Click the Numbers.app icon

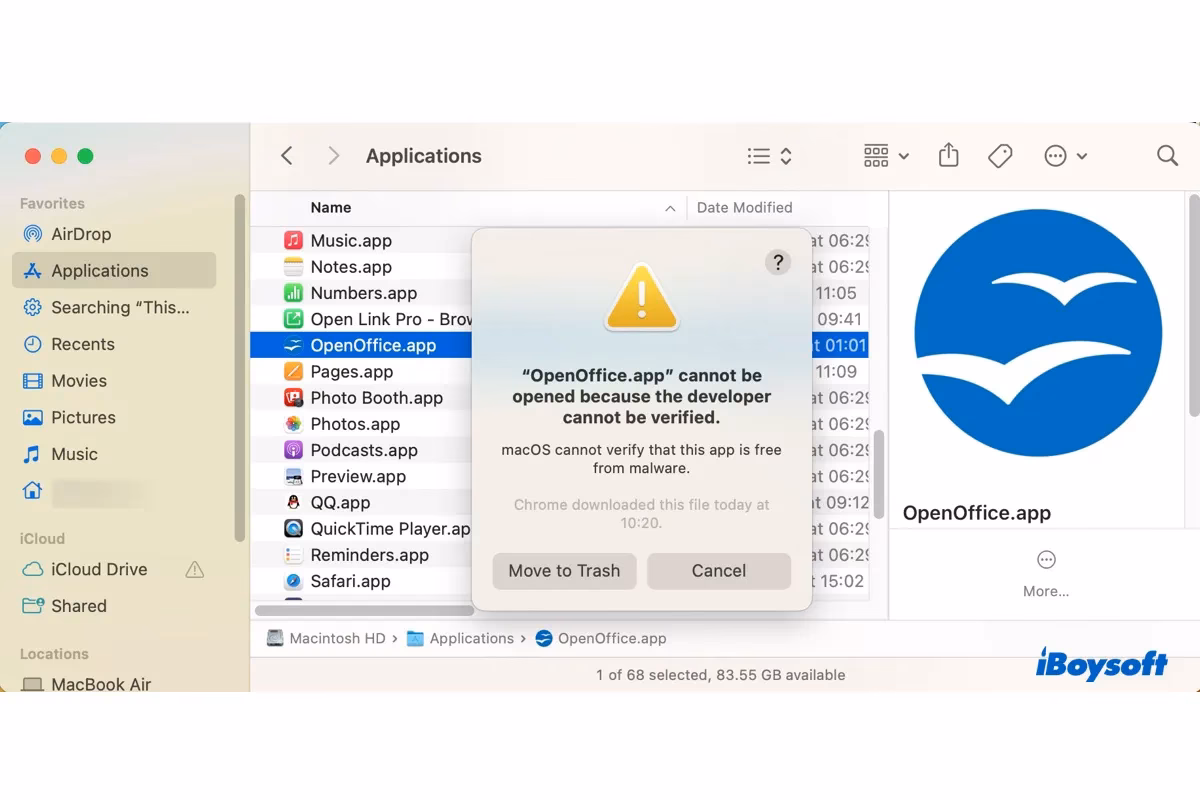pyautogui.click(x=293, y=293)
